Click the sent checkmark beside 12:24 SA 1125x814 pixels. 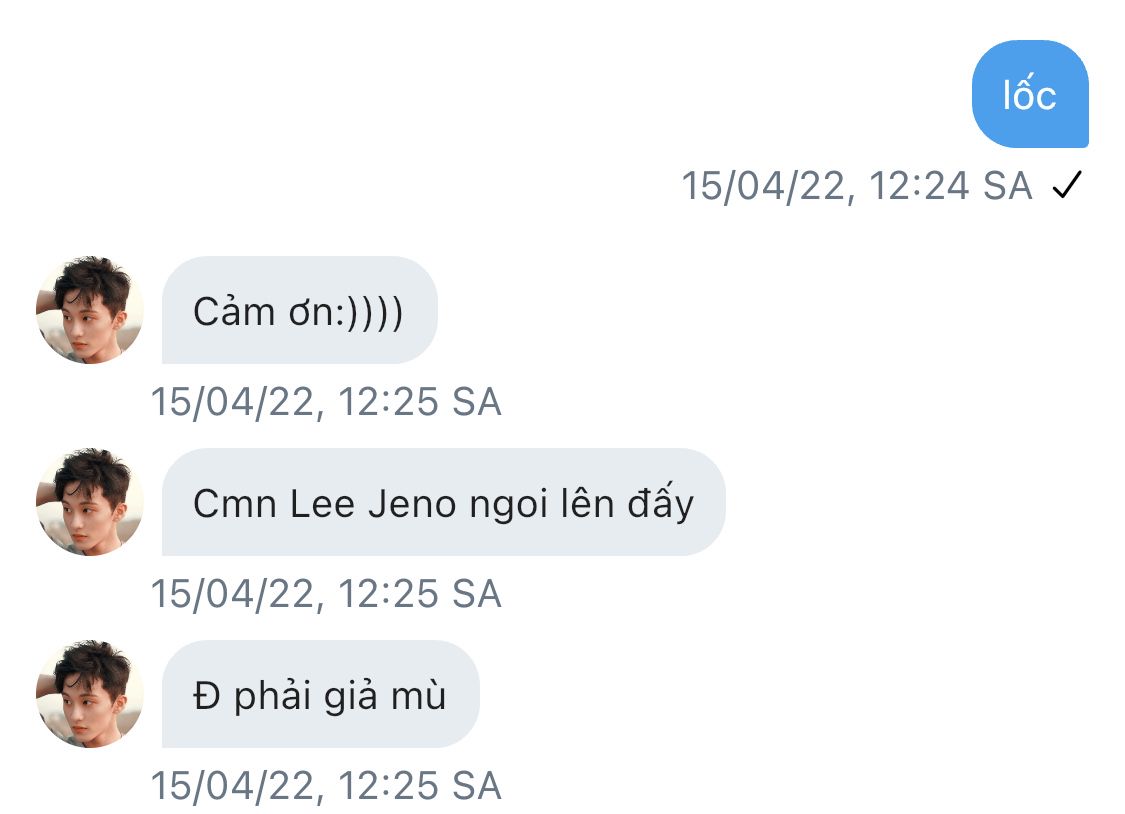1067,186
